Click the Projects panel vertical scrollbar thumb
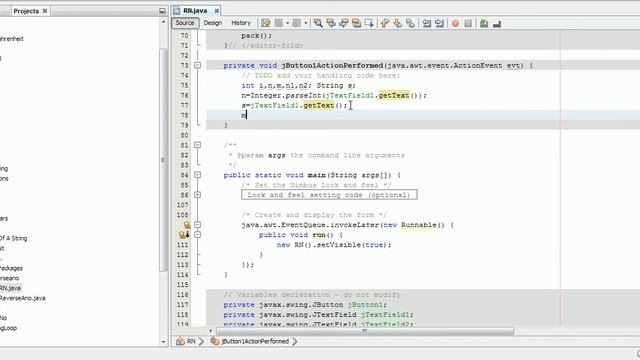Image resolution: width=640 pixels, height=360 pixels. (x=164, y=160)
